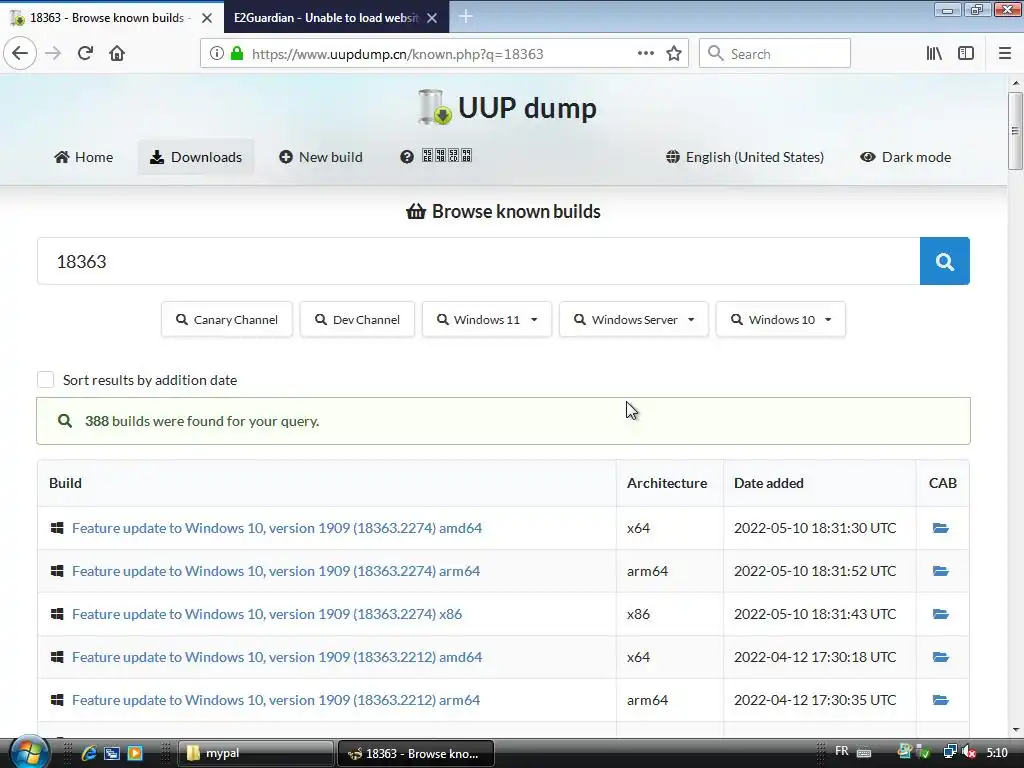Open CAB folder for 18363.2274 x86
Viewport: 1024px width, 768px height.
[x=940, y=614]
